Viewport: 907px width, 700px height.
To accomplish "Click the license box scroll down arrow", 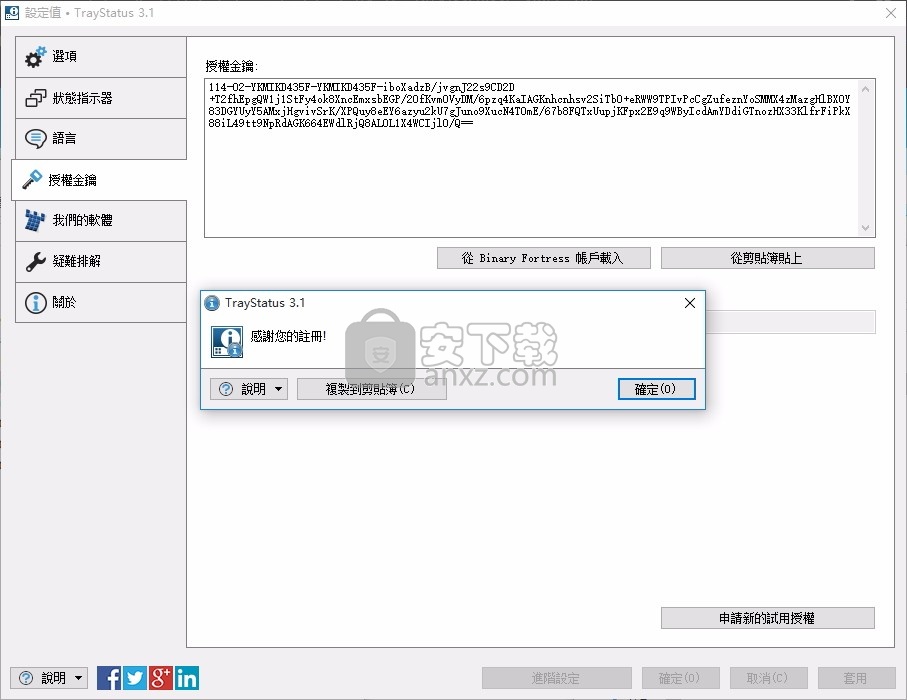I will point(865,228).
